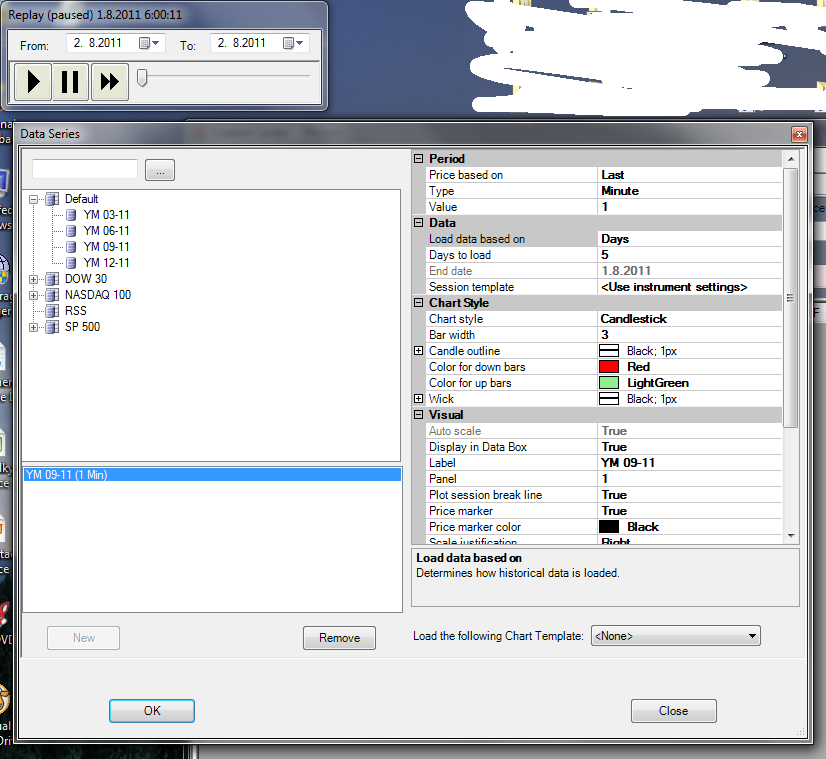This screenshot has width=826, height=759.
Task: Expand the Candle outline property
Action: click(418, 351)
